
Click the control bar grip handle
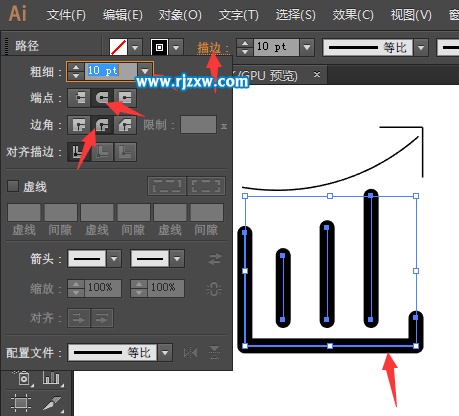[6, 46]
